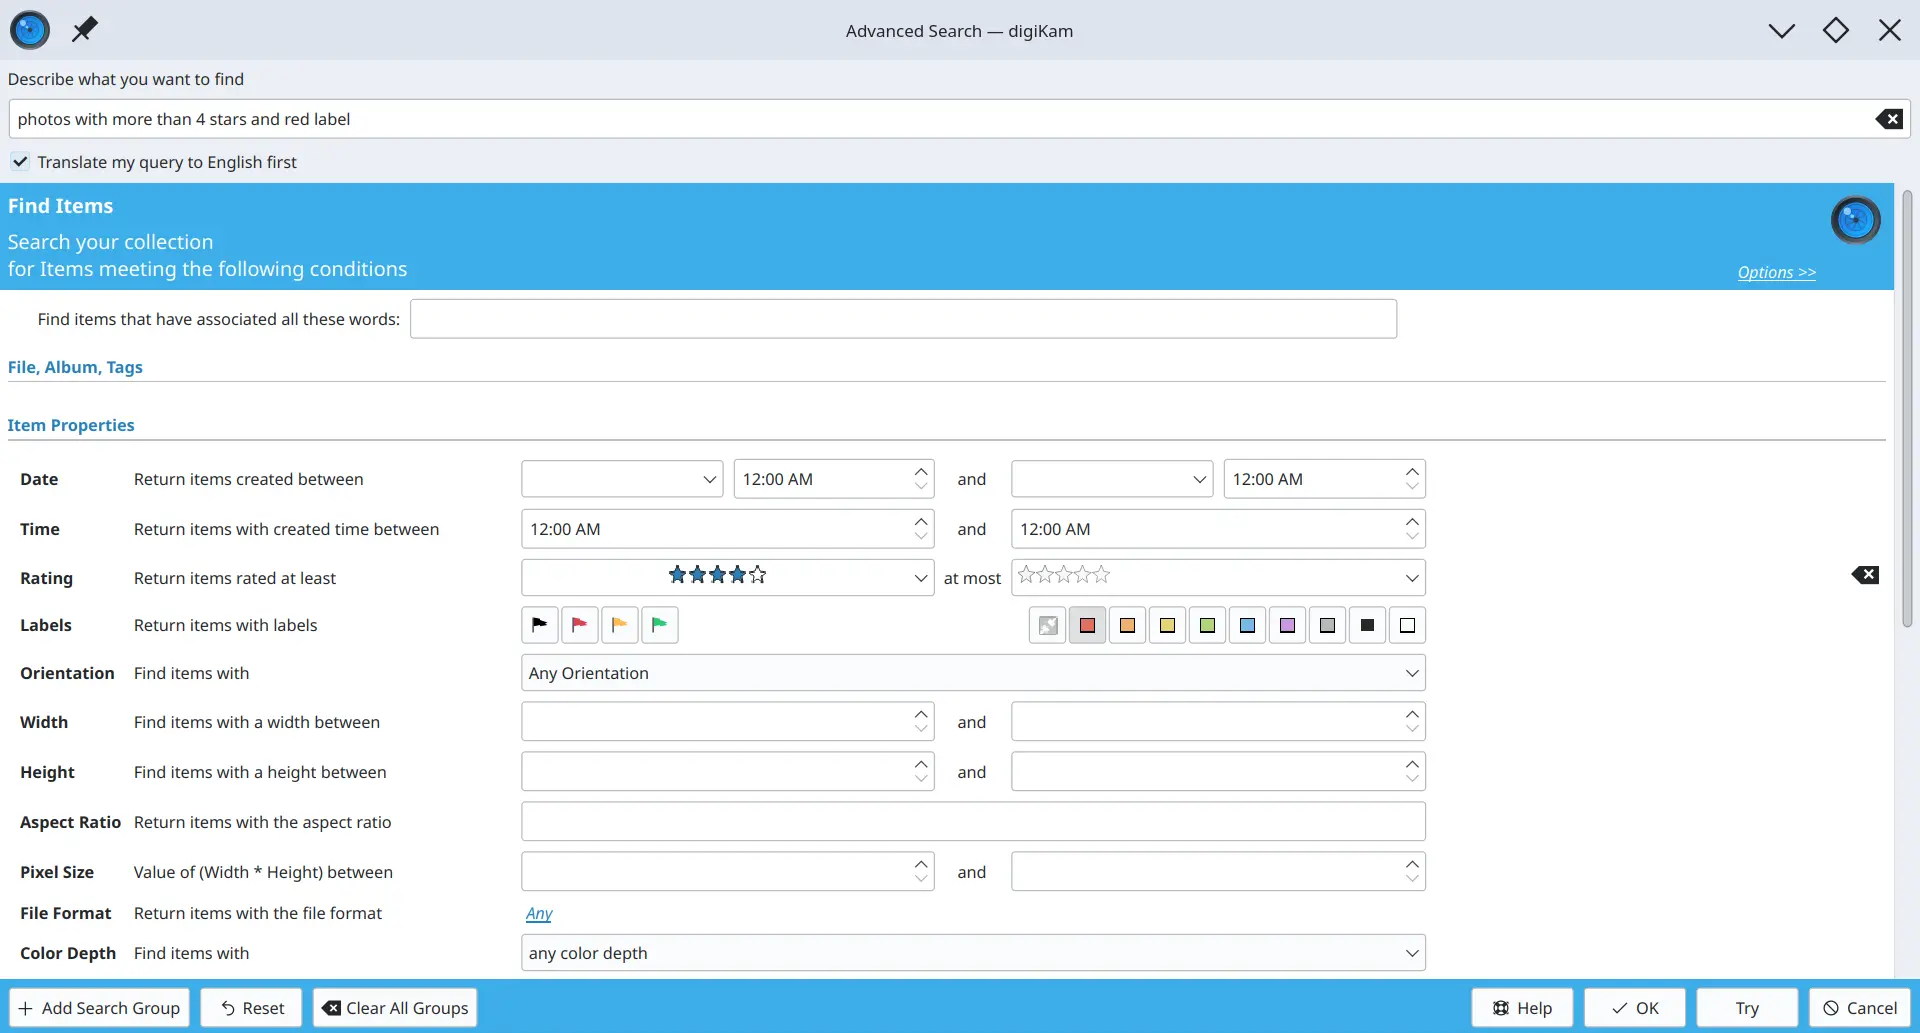
Task: Toggle the gray color label
Action: 1327,625
